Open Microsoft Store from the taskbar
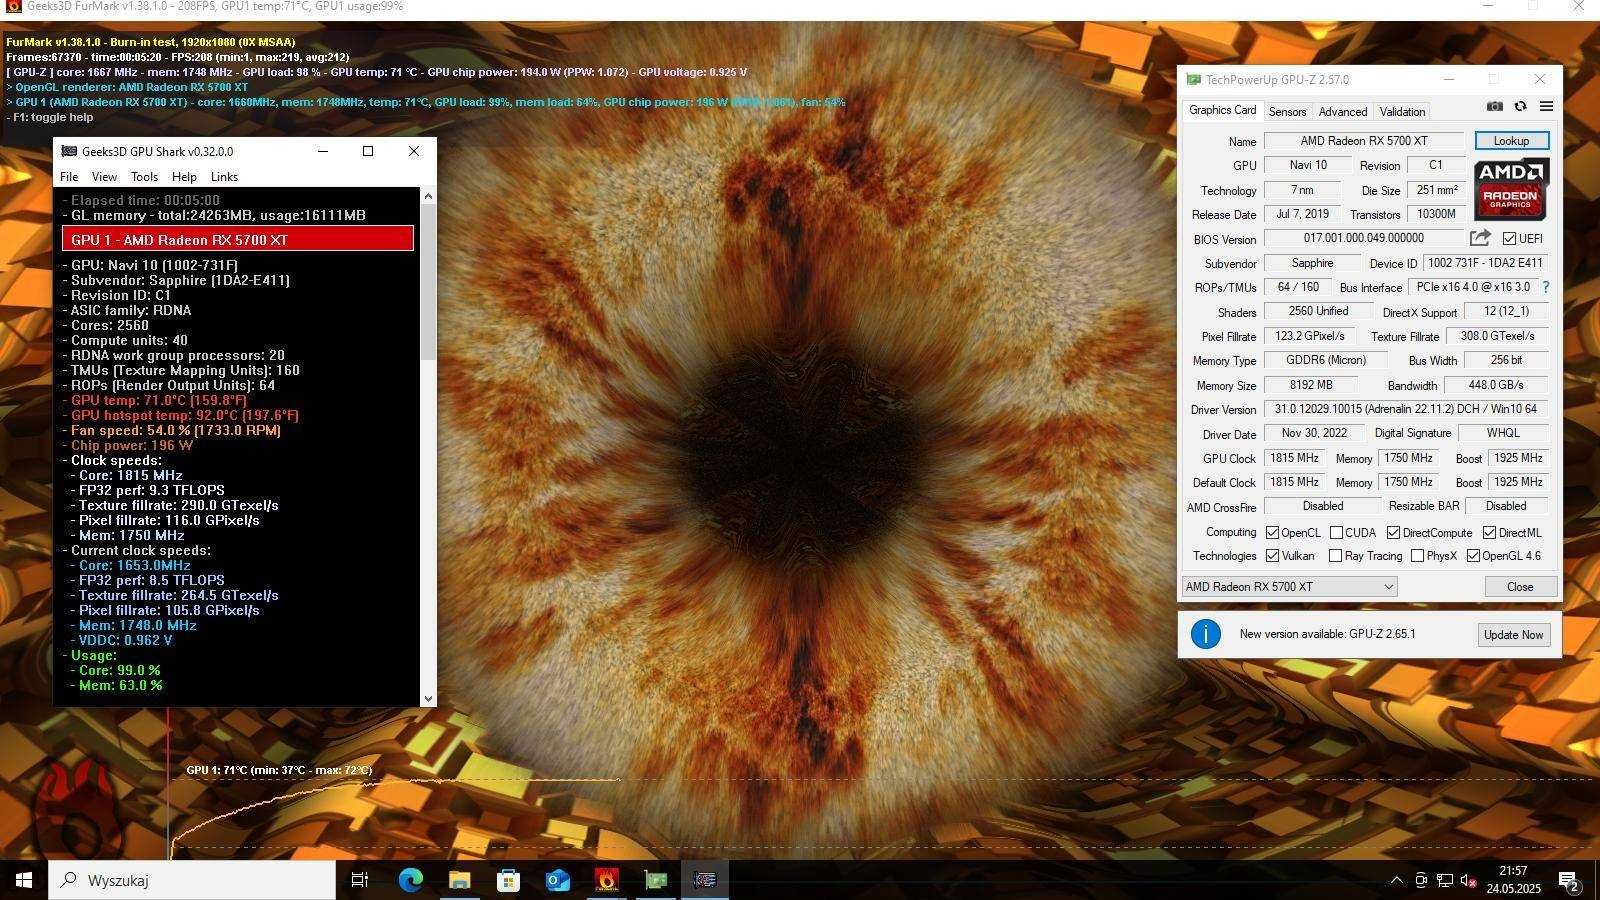The image size is (1600, 900). [x=508, y=880]
